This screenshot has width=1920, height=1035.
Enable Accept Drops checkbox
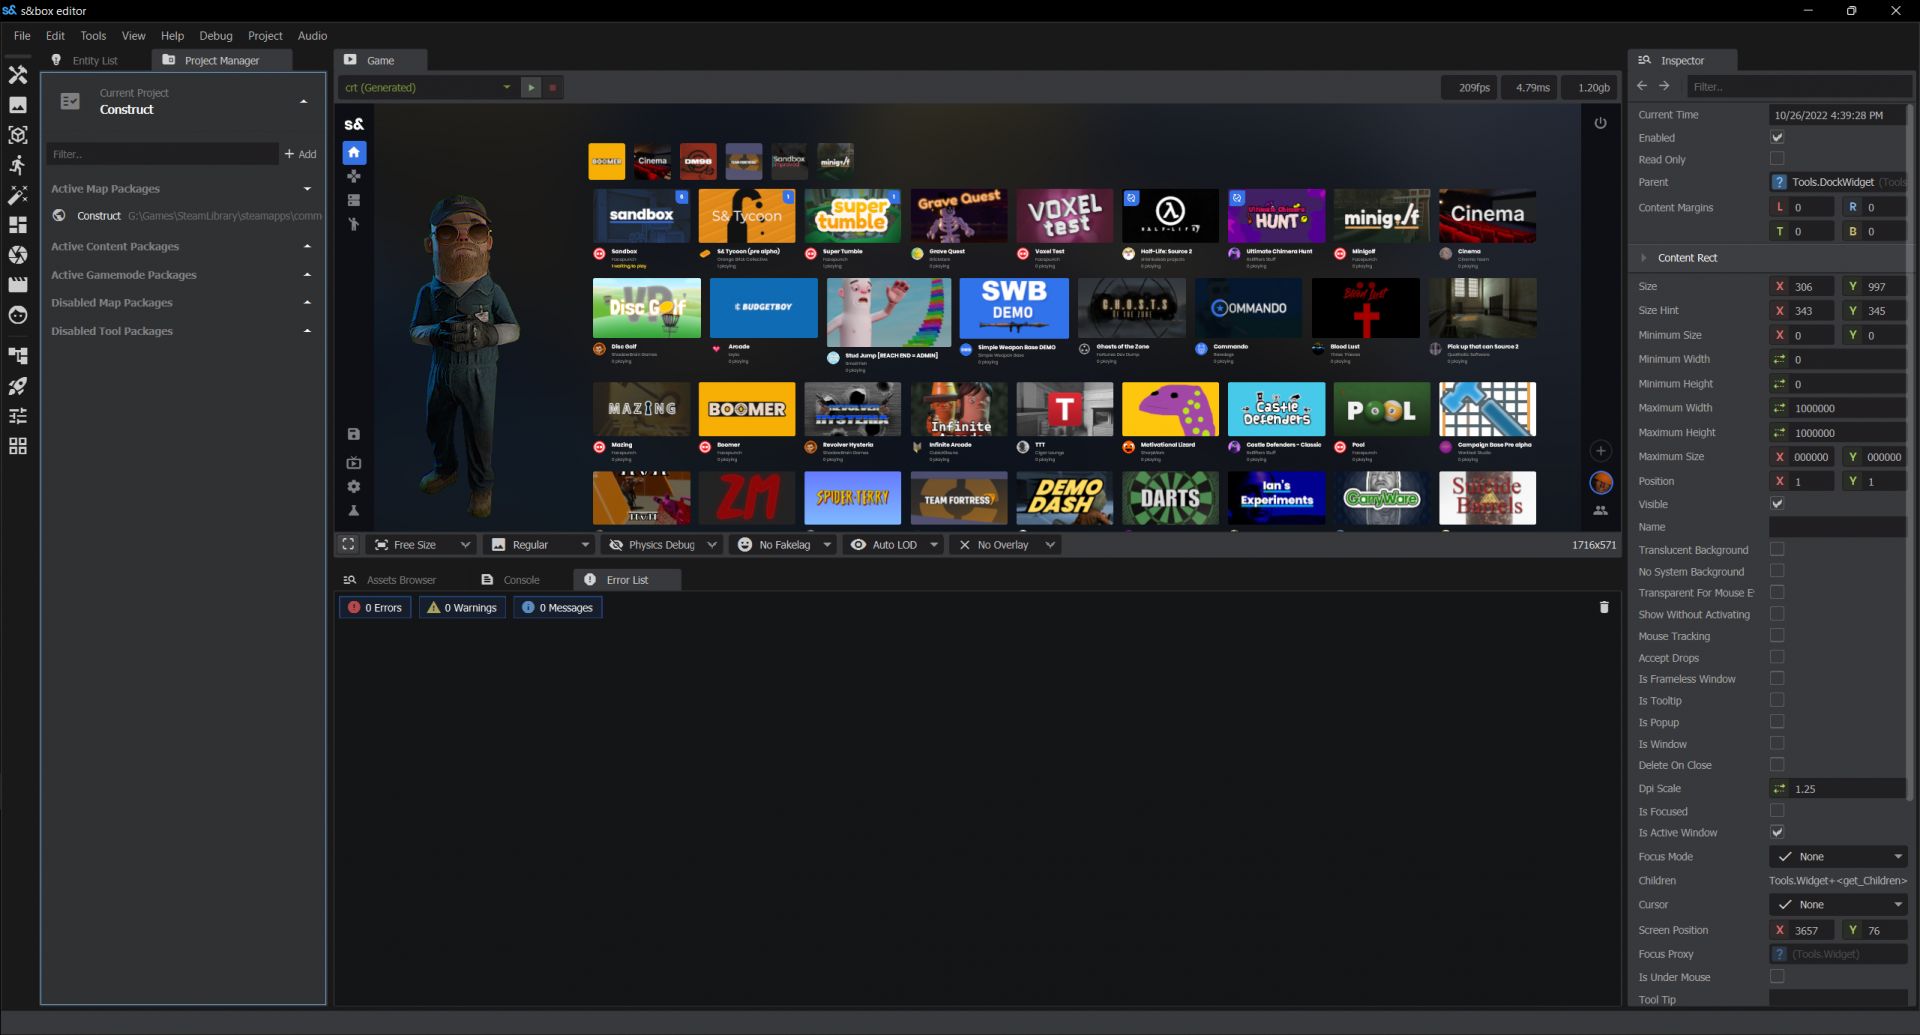[x=1777, y=657]
